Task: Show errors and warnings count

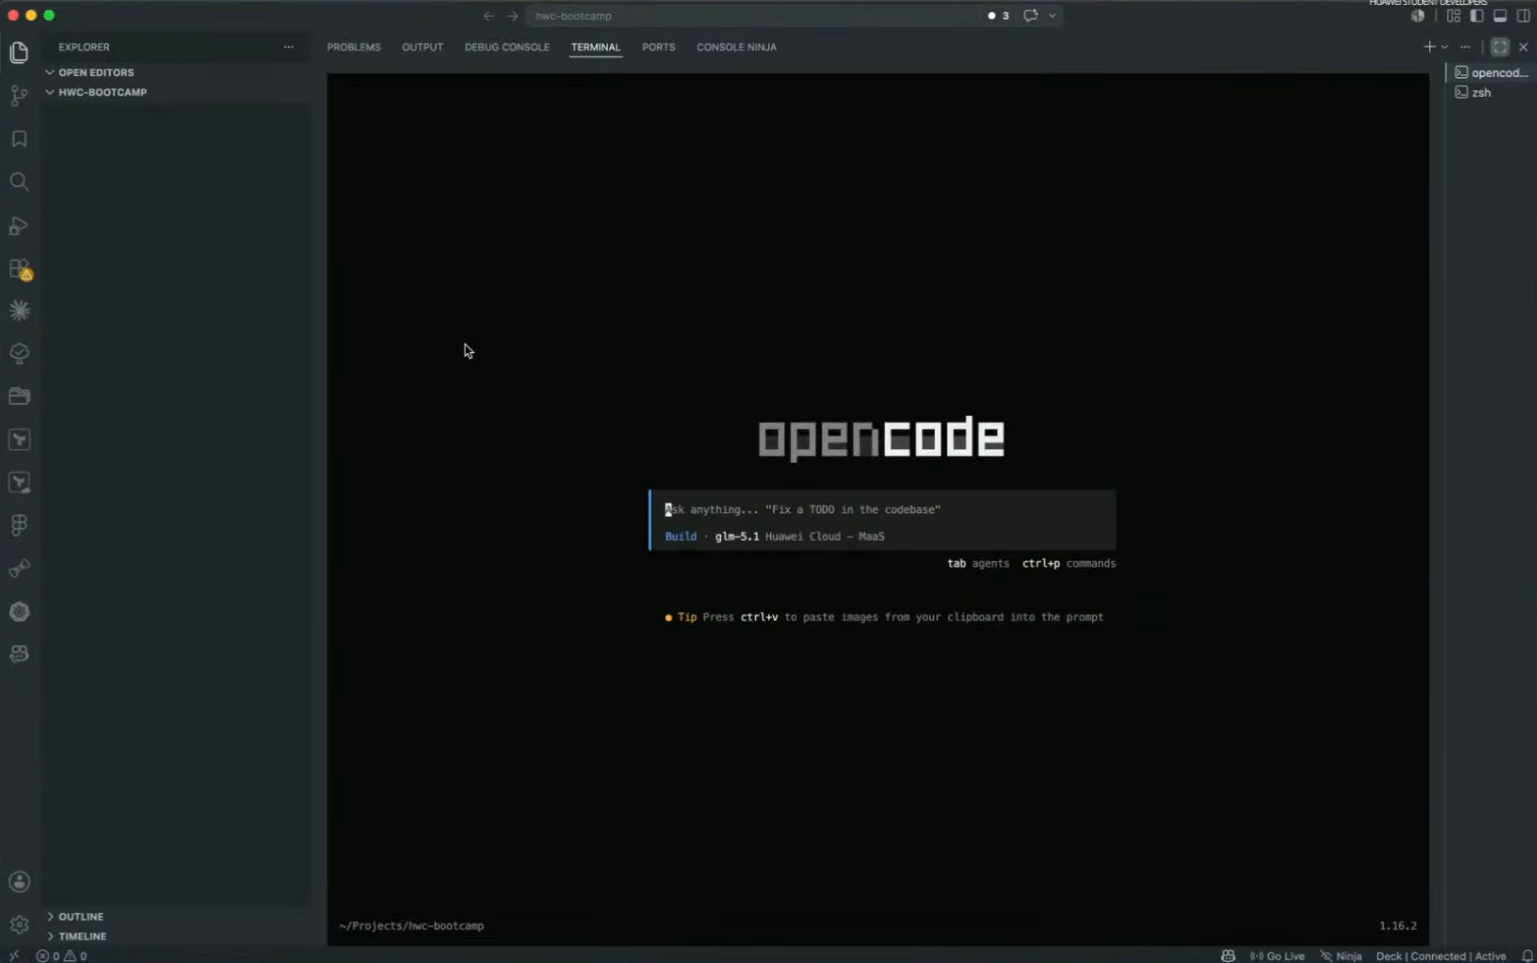Action: [62, 956]
